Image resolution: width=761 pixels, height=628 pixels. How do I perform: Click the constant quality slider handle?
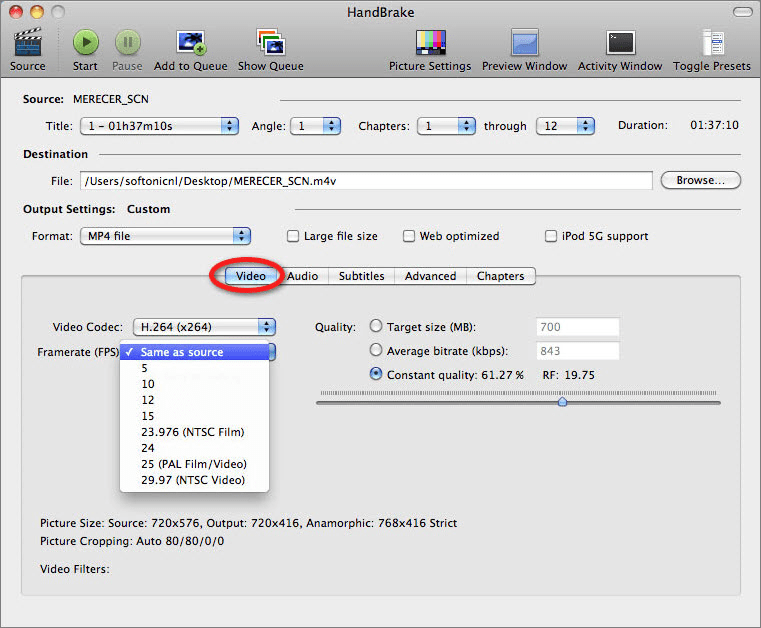pyautogui.click(x=562, y=401)
